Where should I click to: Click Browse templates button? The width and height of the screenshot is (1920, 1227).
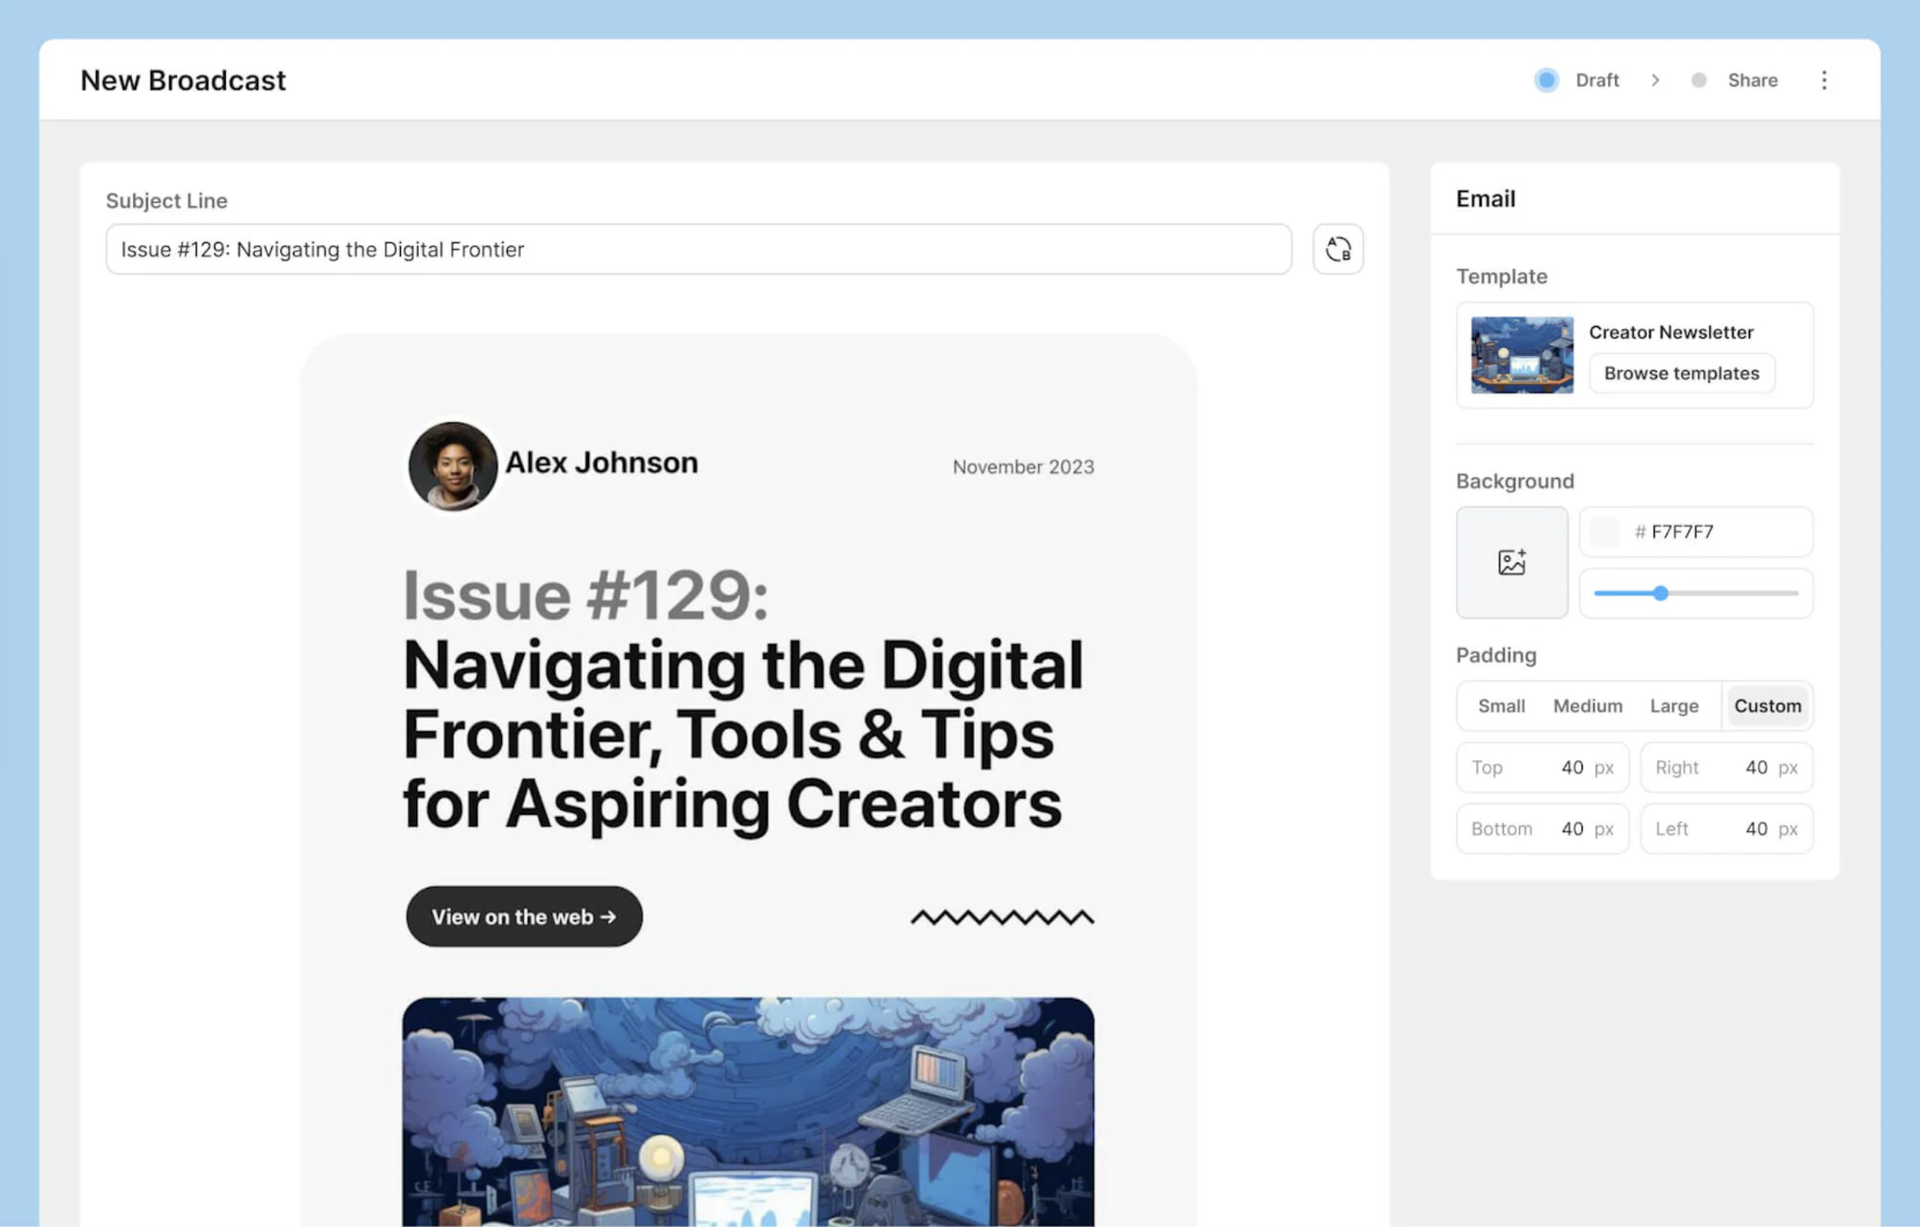click(x=1681, y=373)
